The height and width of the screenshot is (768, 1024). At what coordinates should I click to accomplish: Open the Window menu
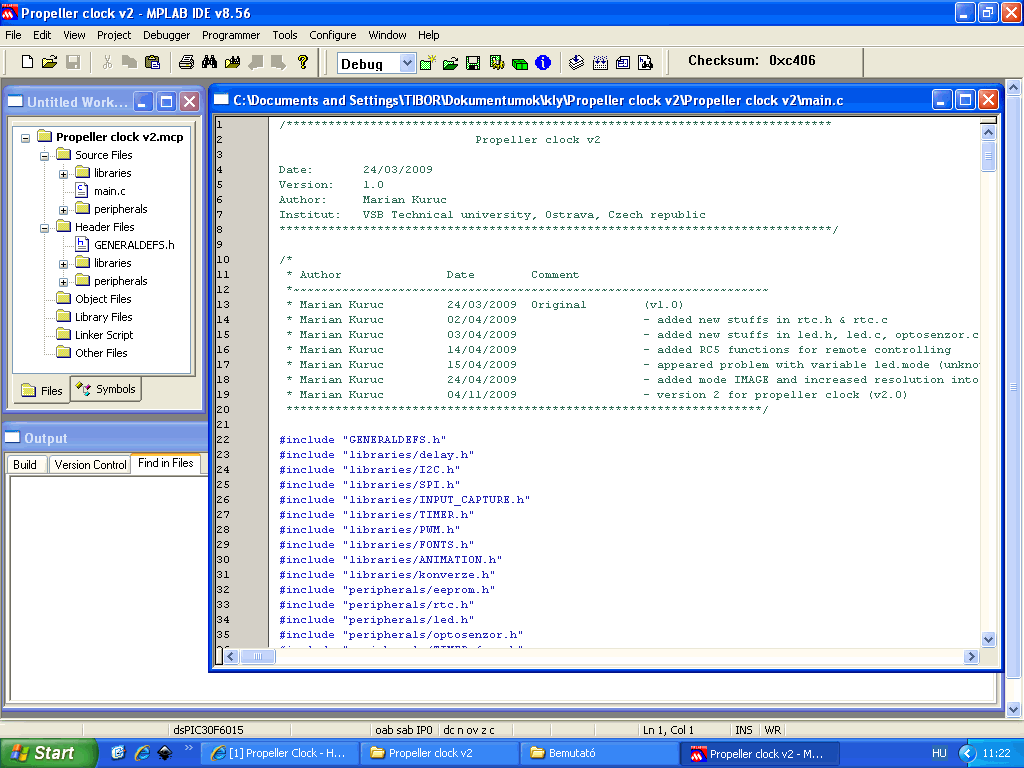tap(387, 35)
